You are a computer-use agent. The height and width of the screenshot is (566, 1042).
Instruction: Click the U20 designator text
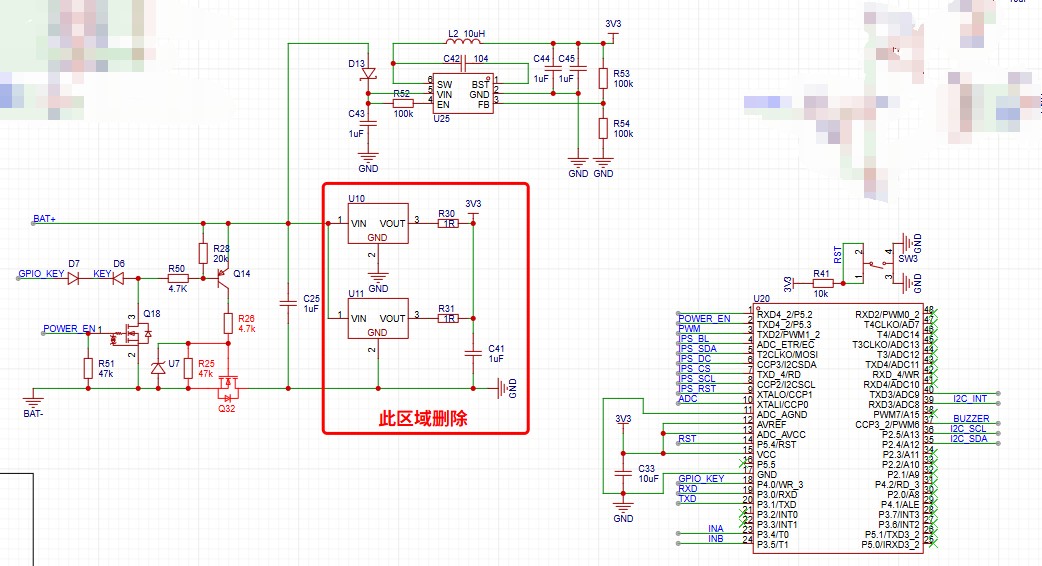pyautogui.click(x=762, y=299)
